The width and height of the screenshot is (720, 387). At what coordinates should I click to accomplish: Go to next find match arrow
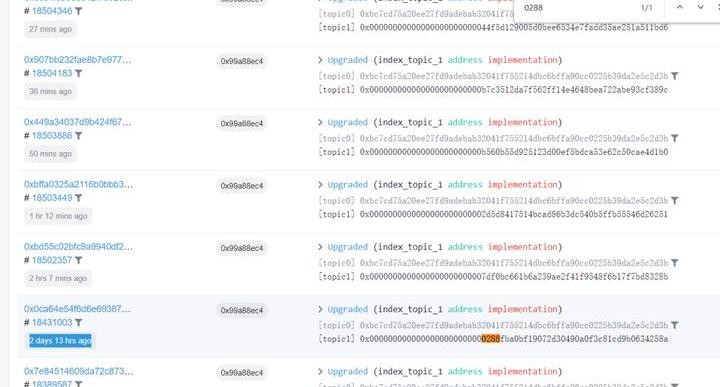(700, 7)
